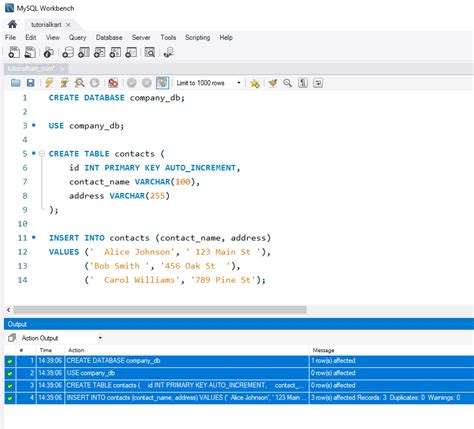Viewport: 474px width, 429px height.
Task: Open the Action Output type dropdown
Action: (x=61, y=338)
